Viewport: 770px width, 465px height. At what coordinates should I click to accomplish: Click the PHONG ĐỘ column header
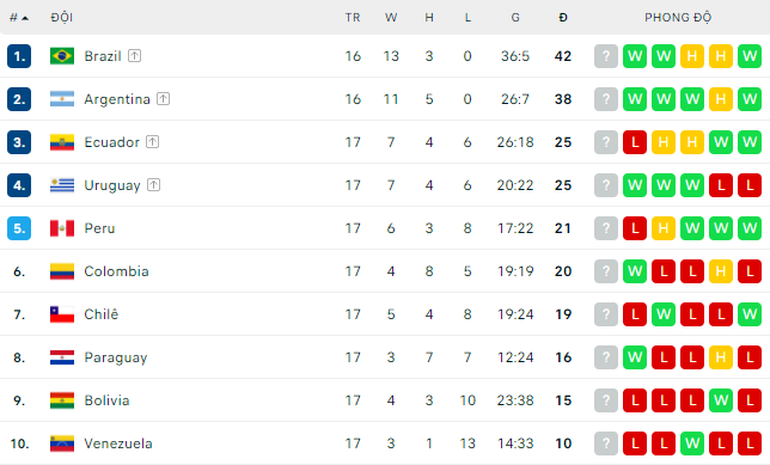tap(678, 18)
